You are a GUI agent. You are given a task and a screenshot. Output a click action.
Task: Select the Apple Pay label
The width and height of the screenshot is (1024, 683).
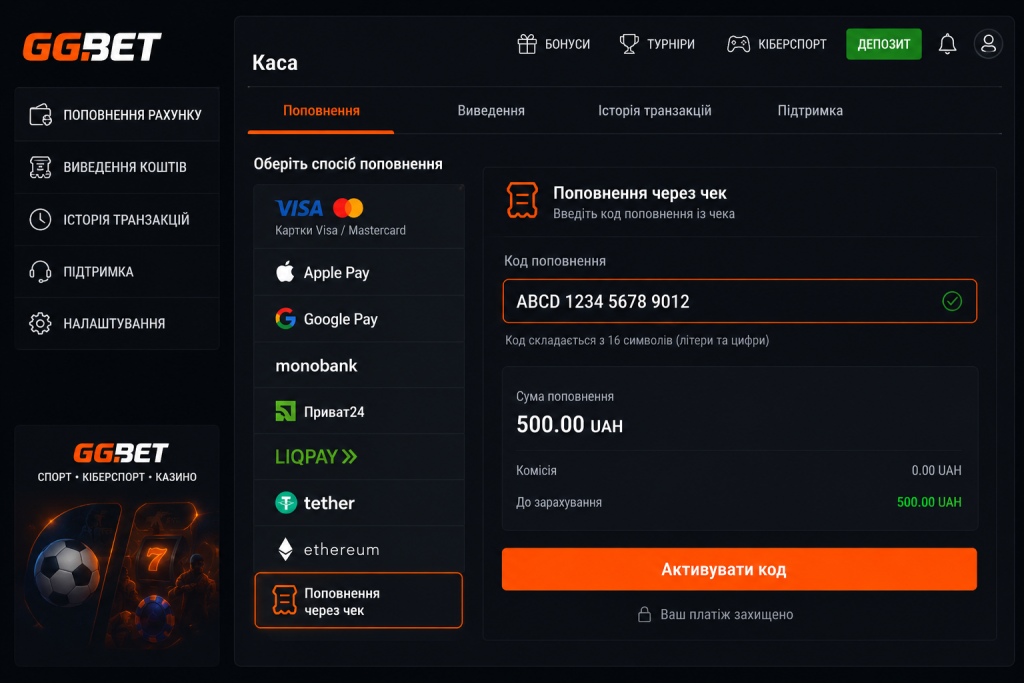[x=336, y=272]
